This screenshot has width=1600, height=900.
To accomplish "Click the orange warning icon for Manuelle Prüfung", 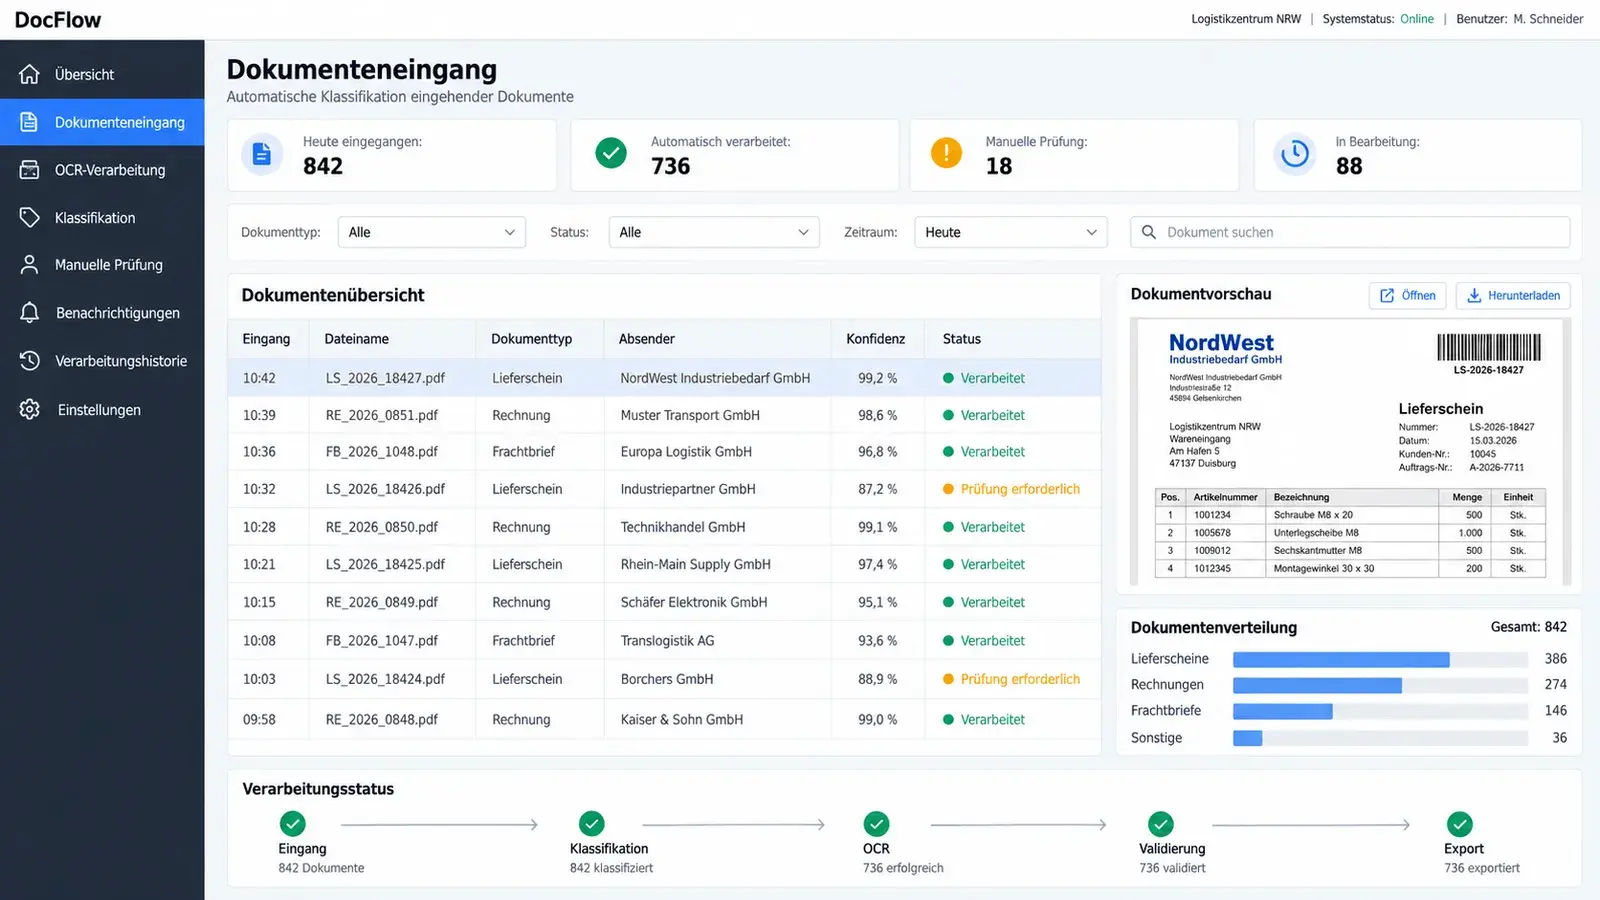I will pyautogui.click(x=946, y=153).
